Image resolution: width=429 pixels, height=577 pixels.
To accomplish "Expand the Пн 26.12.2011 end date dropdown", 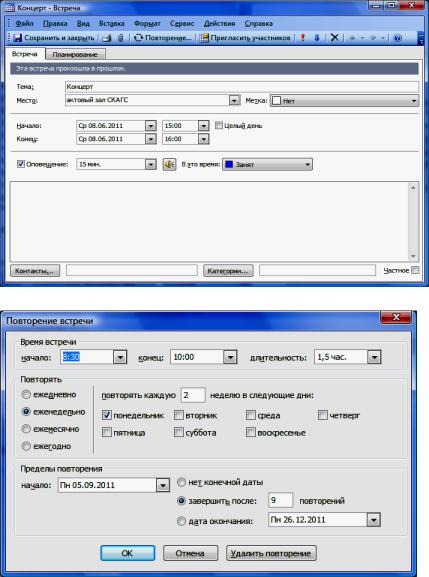I will pos(374,520).
